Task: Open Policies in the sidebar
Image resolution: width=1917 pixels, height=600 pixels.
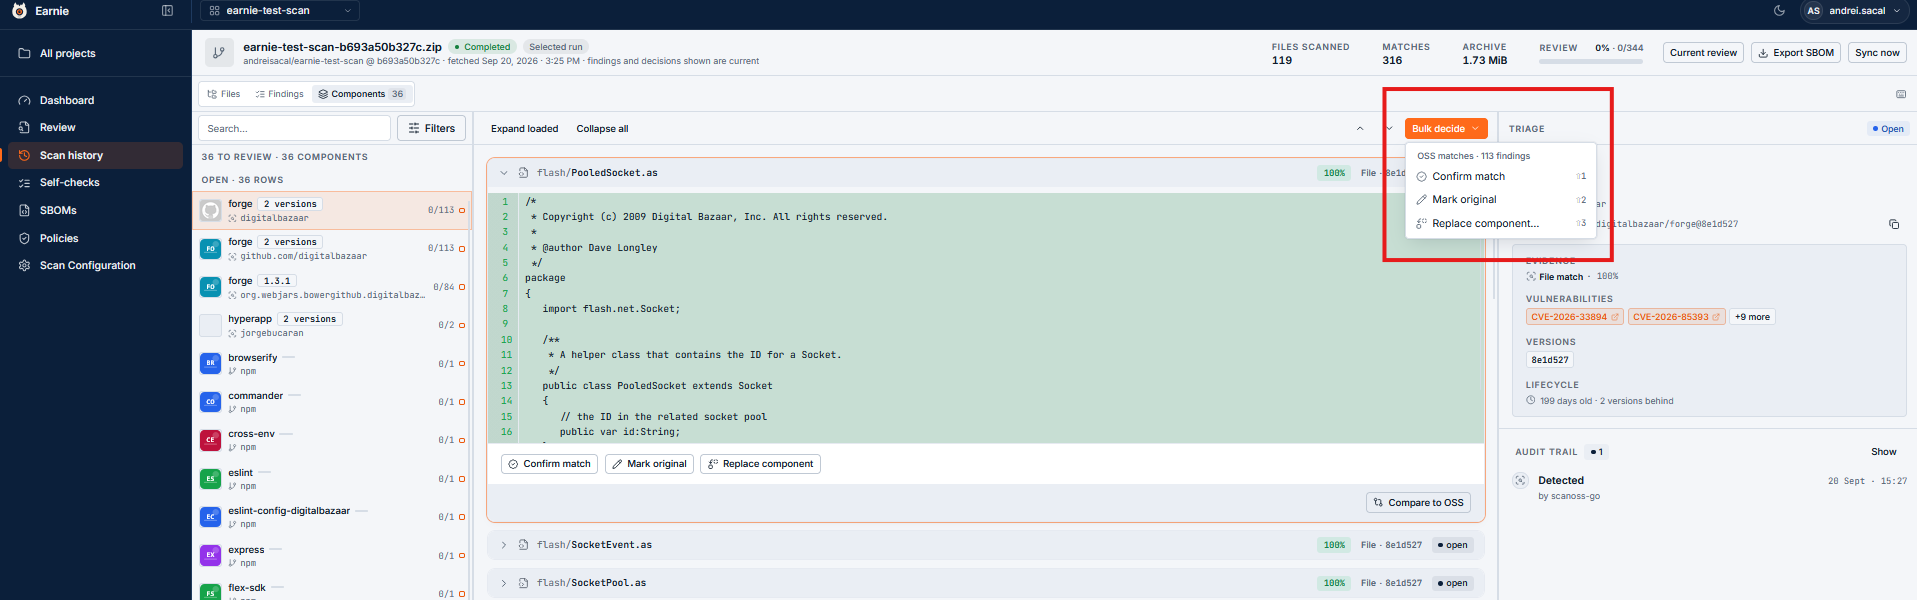Action: 96,239
